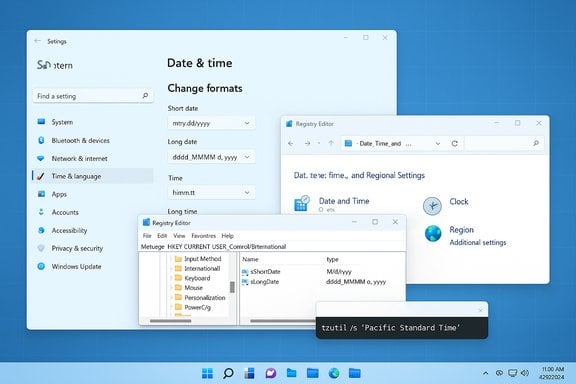Viewport: 576px width, 384px height.
Task: Click the volume icon in system tray
Action: [525, 373]
